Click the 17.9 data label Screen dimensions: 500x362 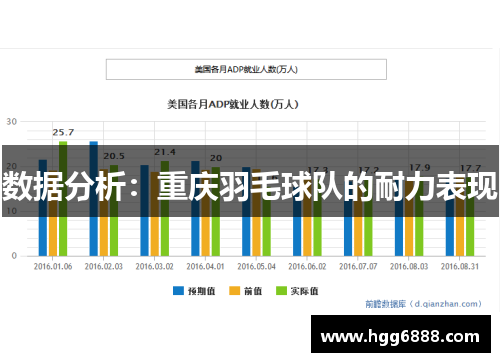point(420,167)
